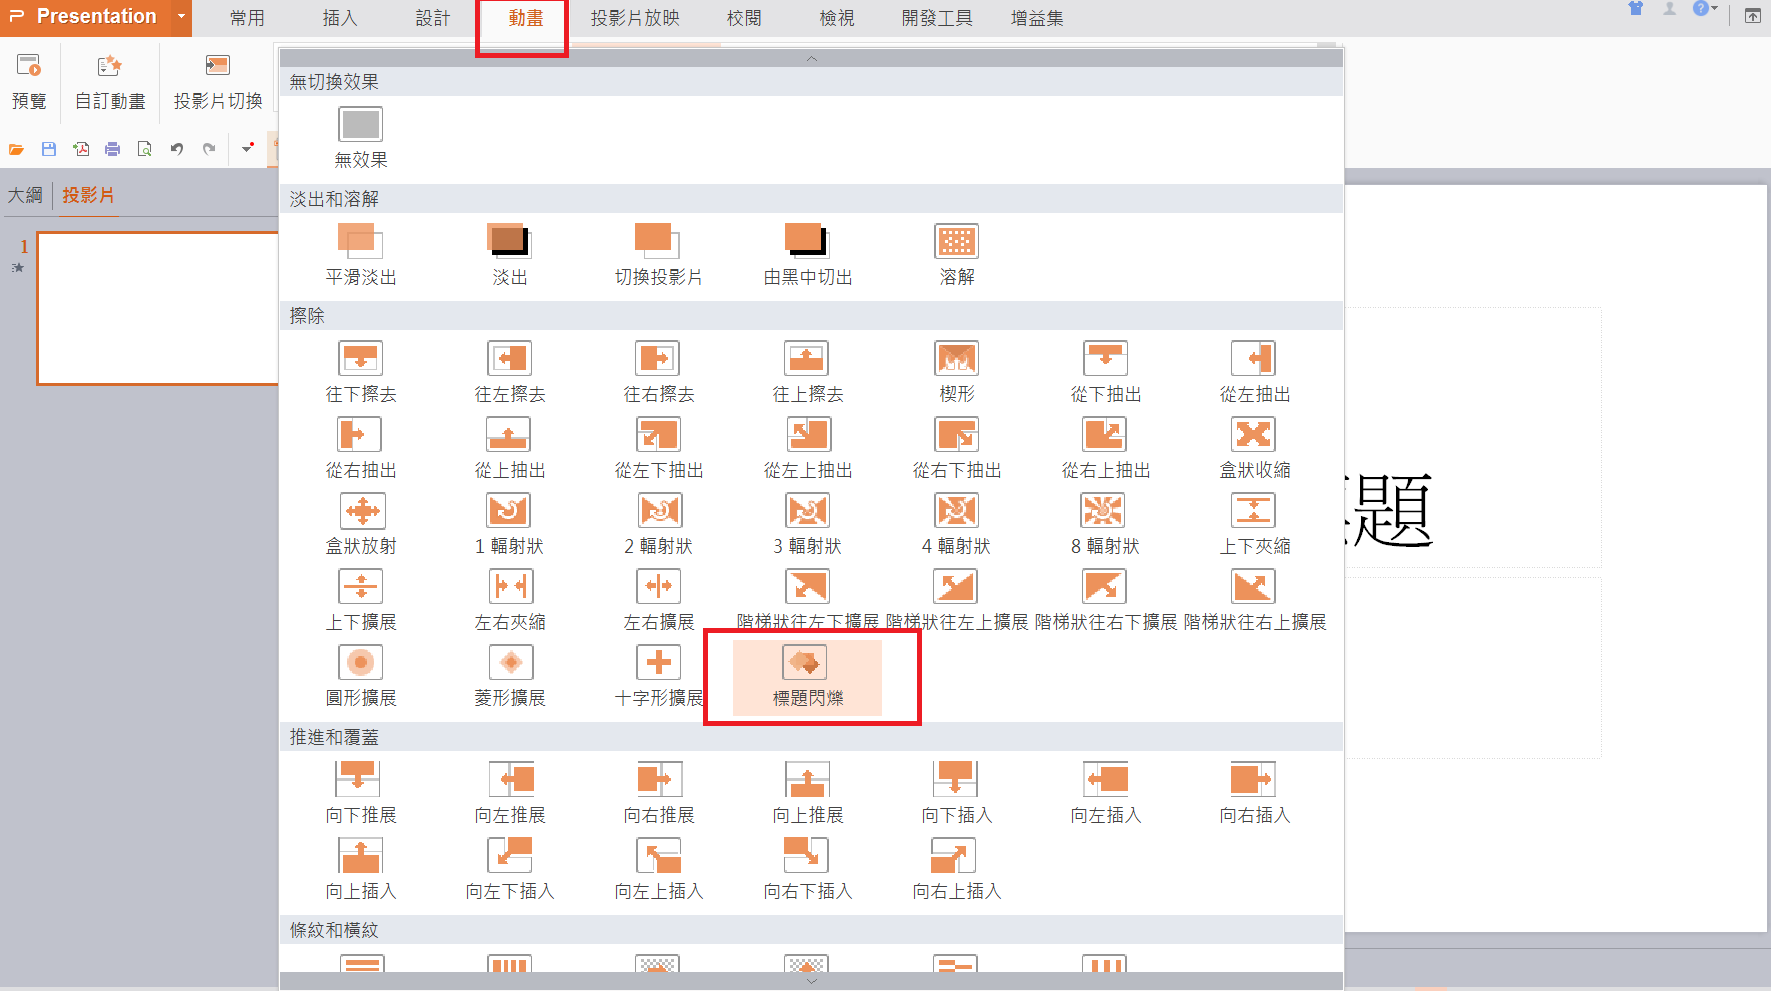Choose the 切換投影片 transition
1771x991 pixels.
click(x=658, y=255)
